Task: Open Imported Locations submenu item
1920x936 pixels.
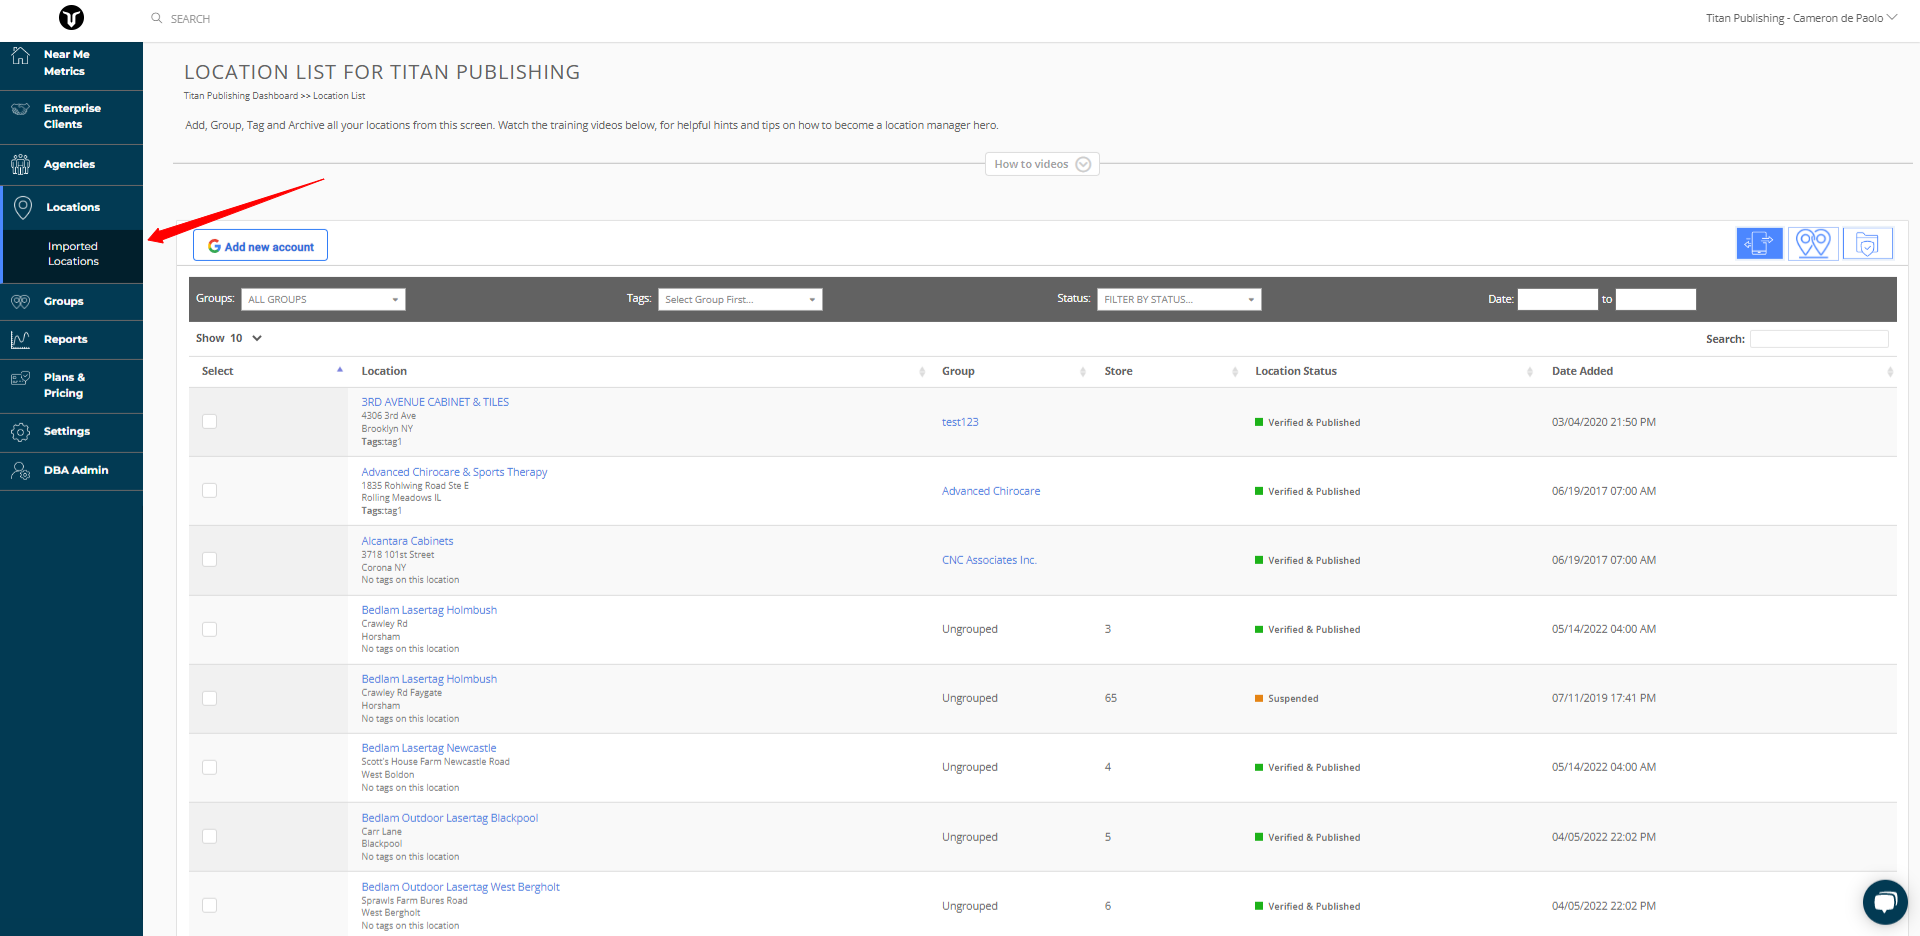Action: coord(73,254)
